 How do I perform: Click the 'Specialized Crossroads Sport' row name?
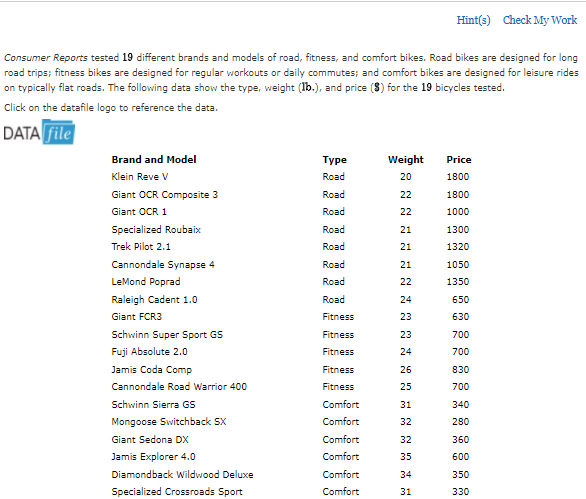[x=177, y=492]
